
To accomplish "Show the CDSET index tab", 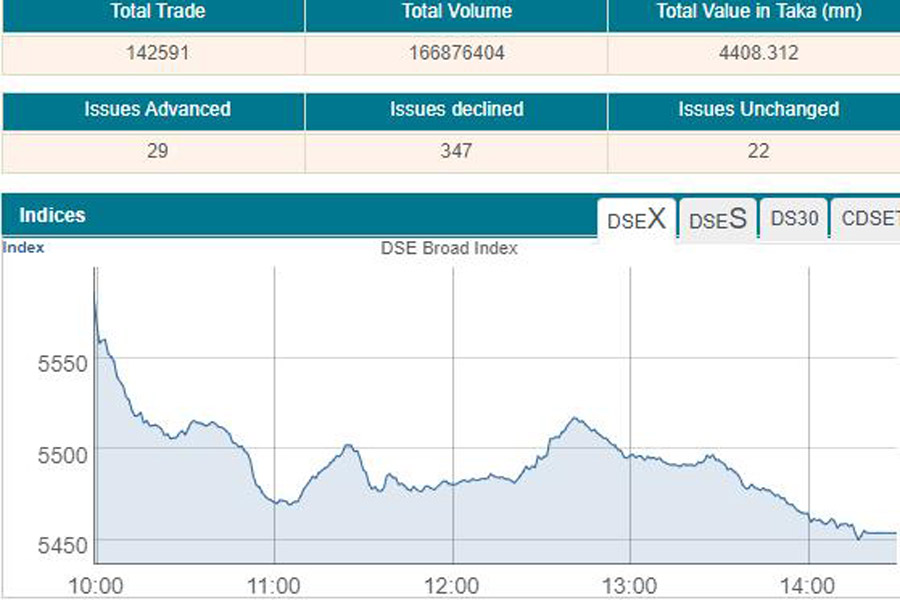I will (868, 220).
